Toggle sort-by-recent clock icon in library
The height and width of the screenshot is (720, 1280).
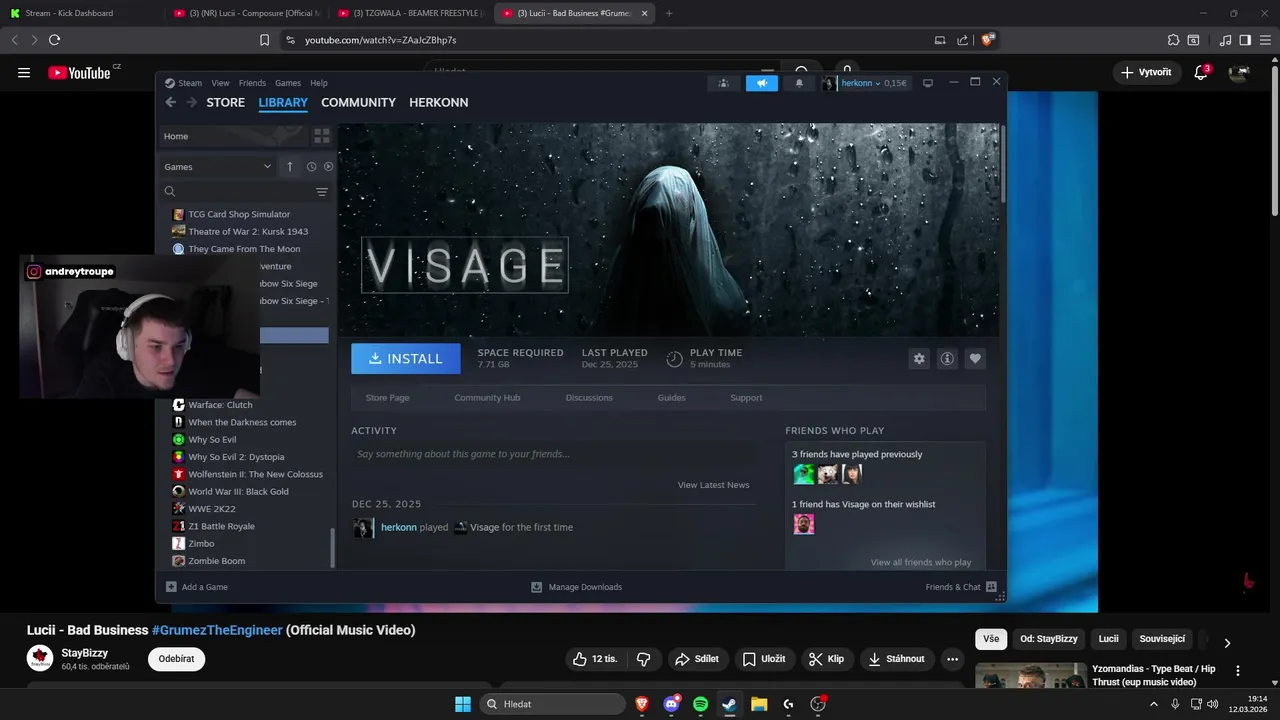(x=311, y=167)
